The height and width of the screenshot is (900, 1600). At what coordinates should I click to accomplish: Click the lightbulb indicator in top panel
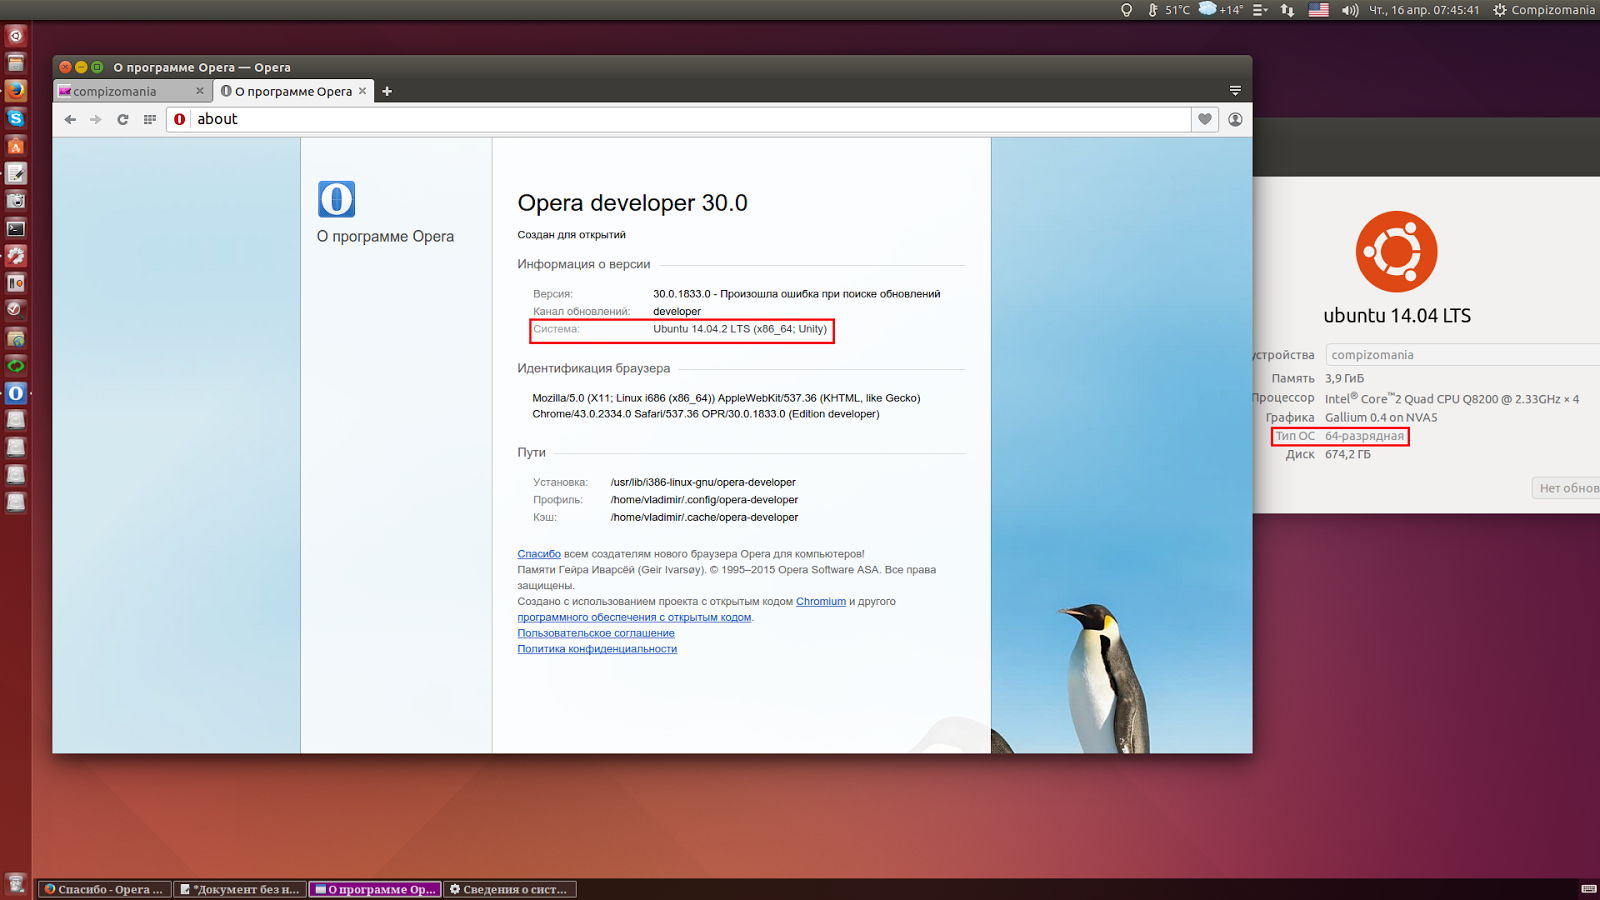point(1127,10)
